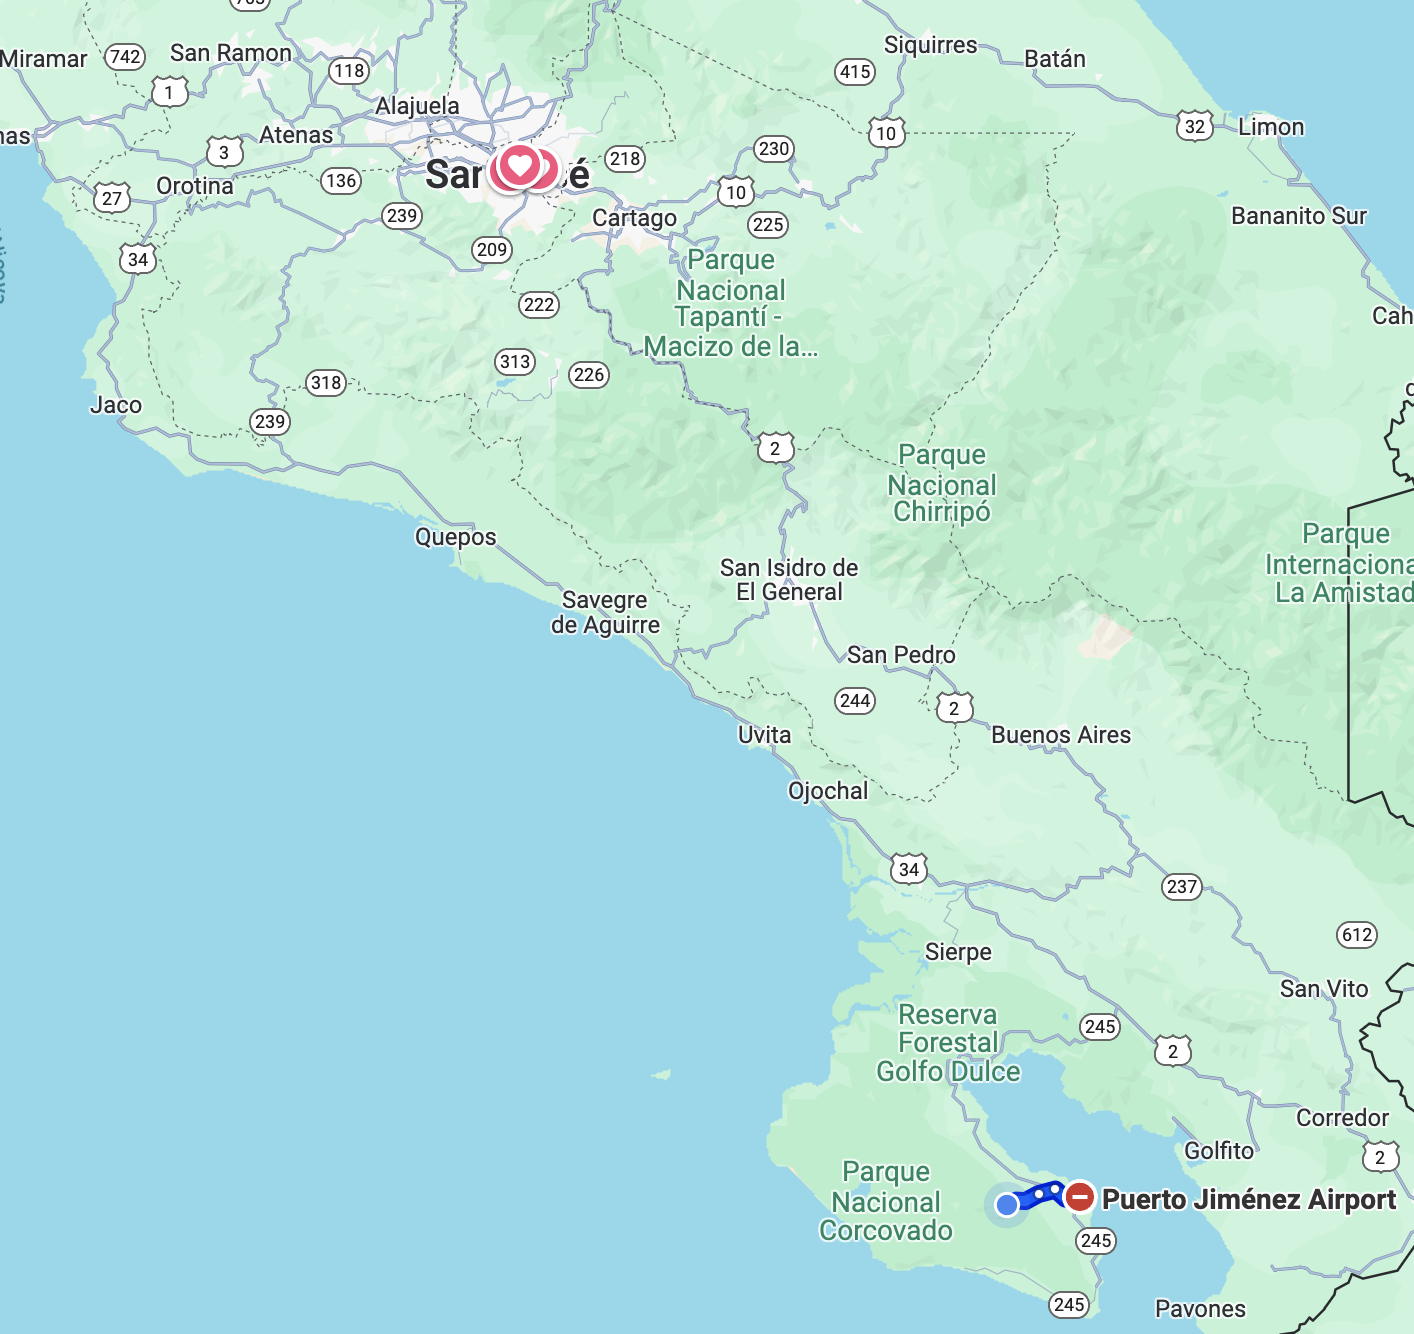Screen dimensions: 1414x1334
Task: Click the route 313 shield
Action: tap(515, 362)
